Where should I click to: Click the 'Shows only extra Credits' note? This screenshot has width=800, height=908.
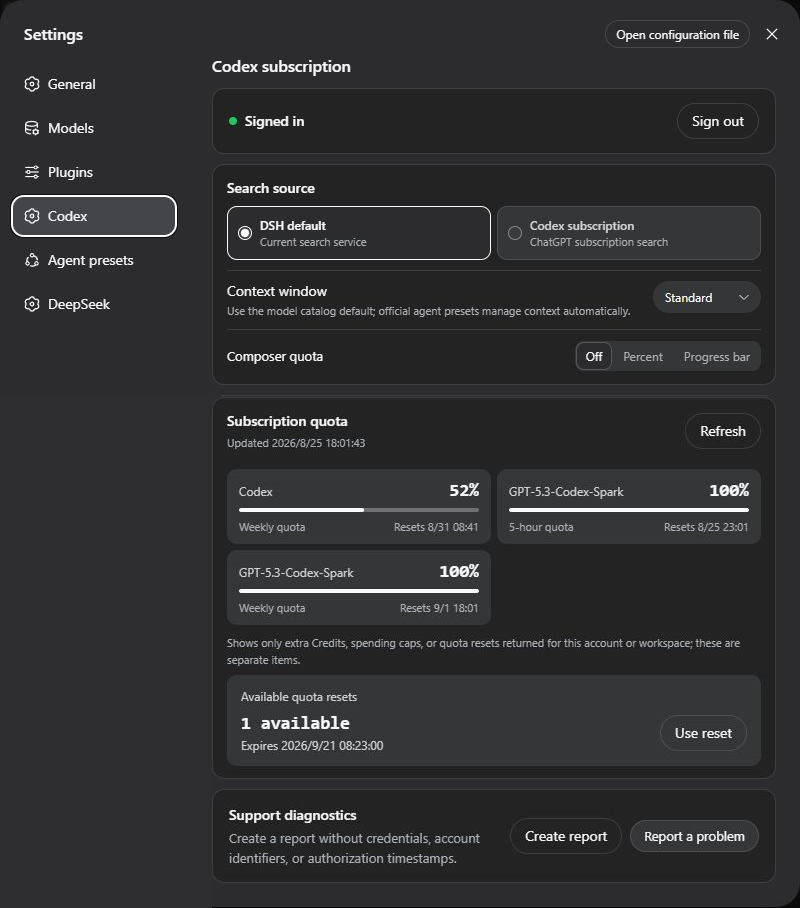(x=483, y=651)
